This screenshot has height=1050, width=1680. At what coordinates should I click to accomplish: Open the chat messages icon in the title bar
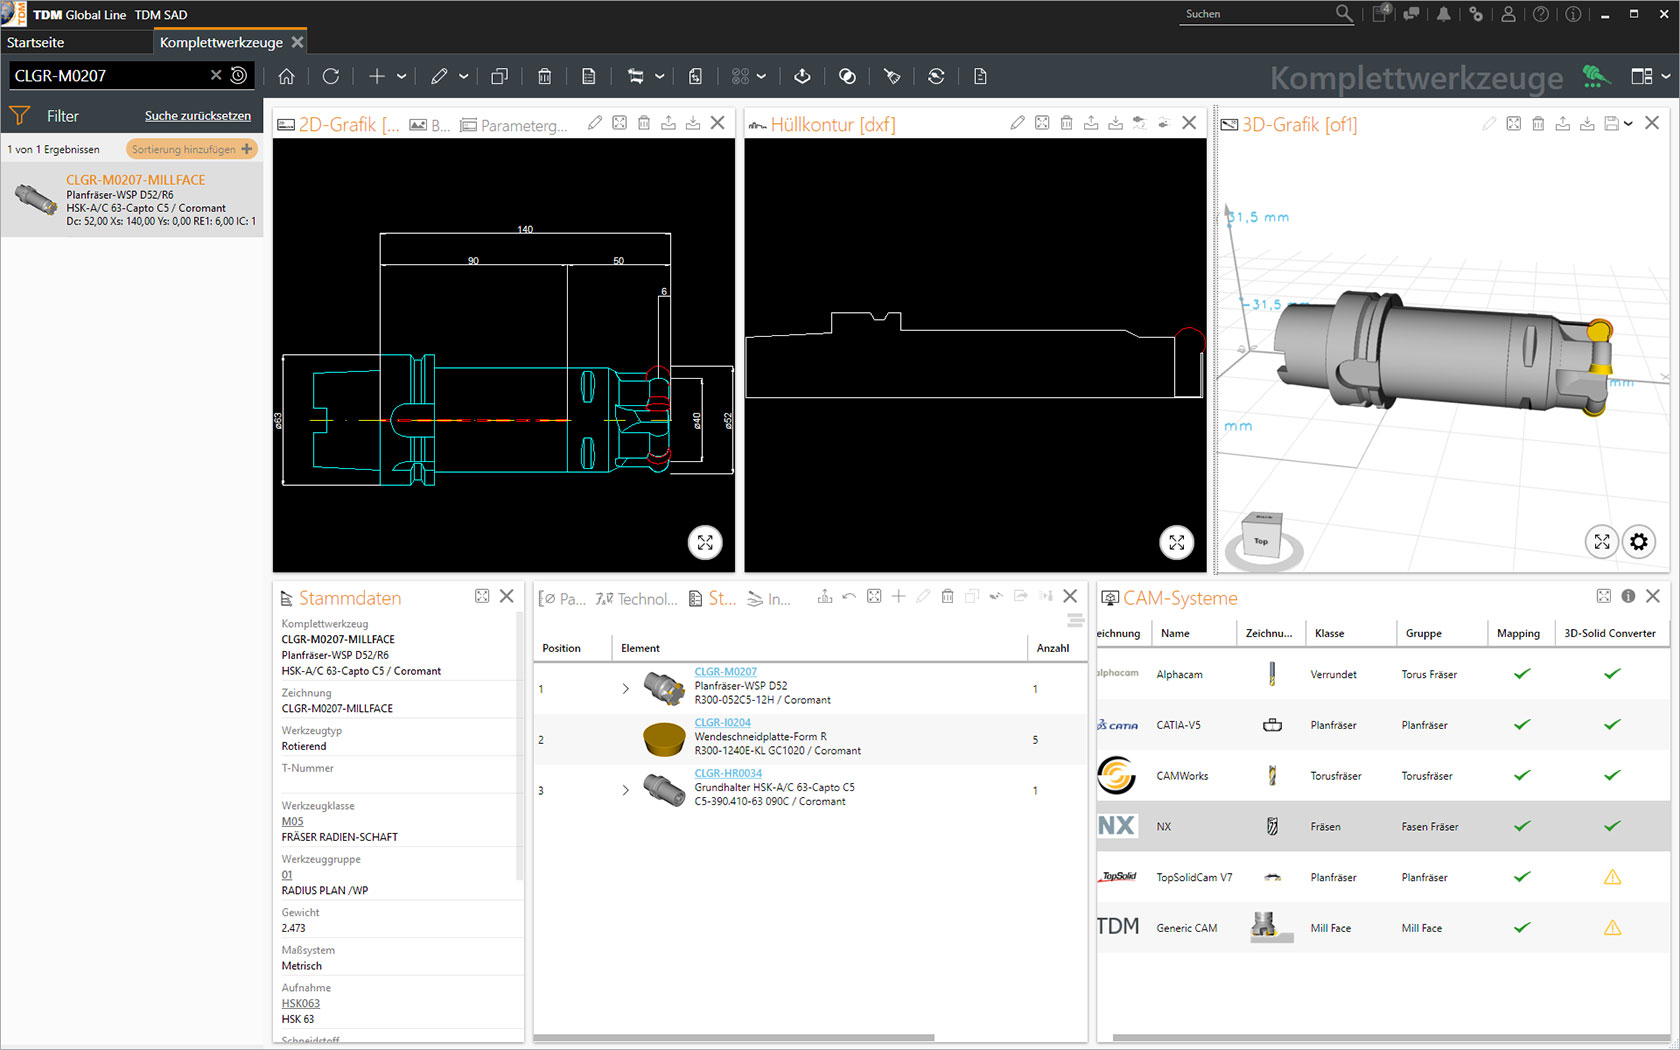pyautogui.click(x=1411, y=14)
